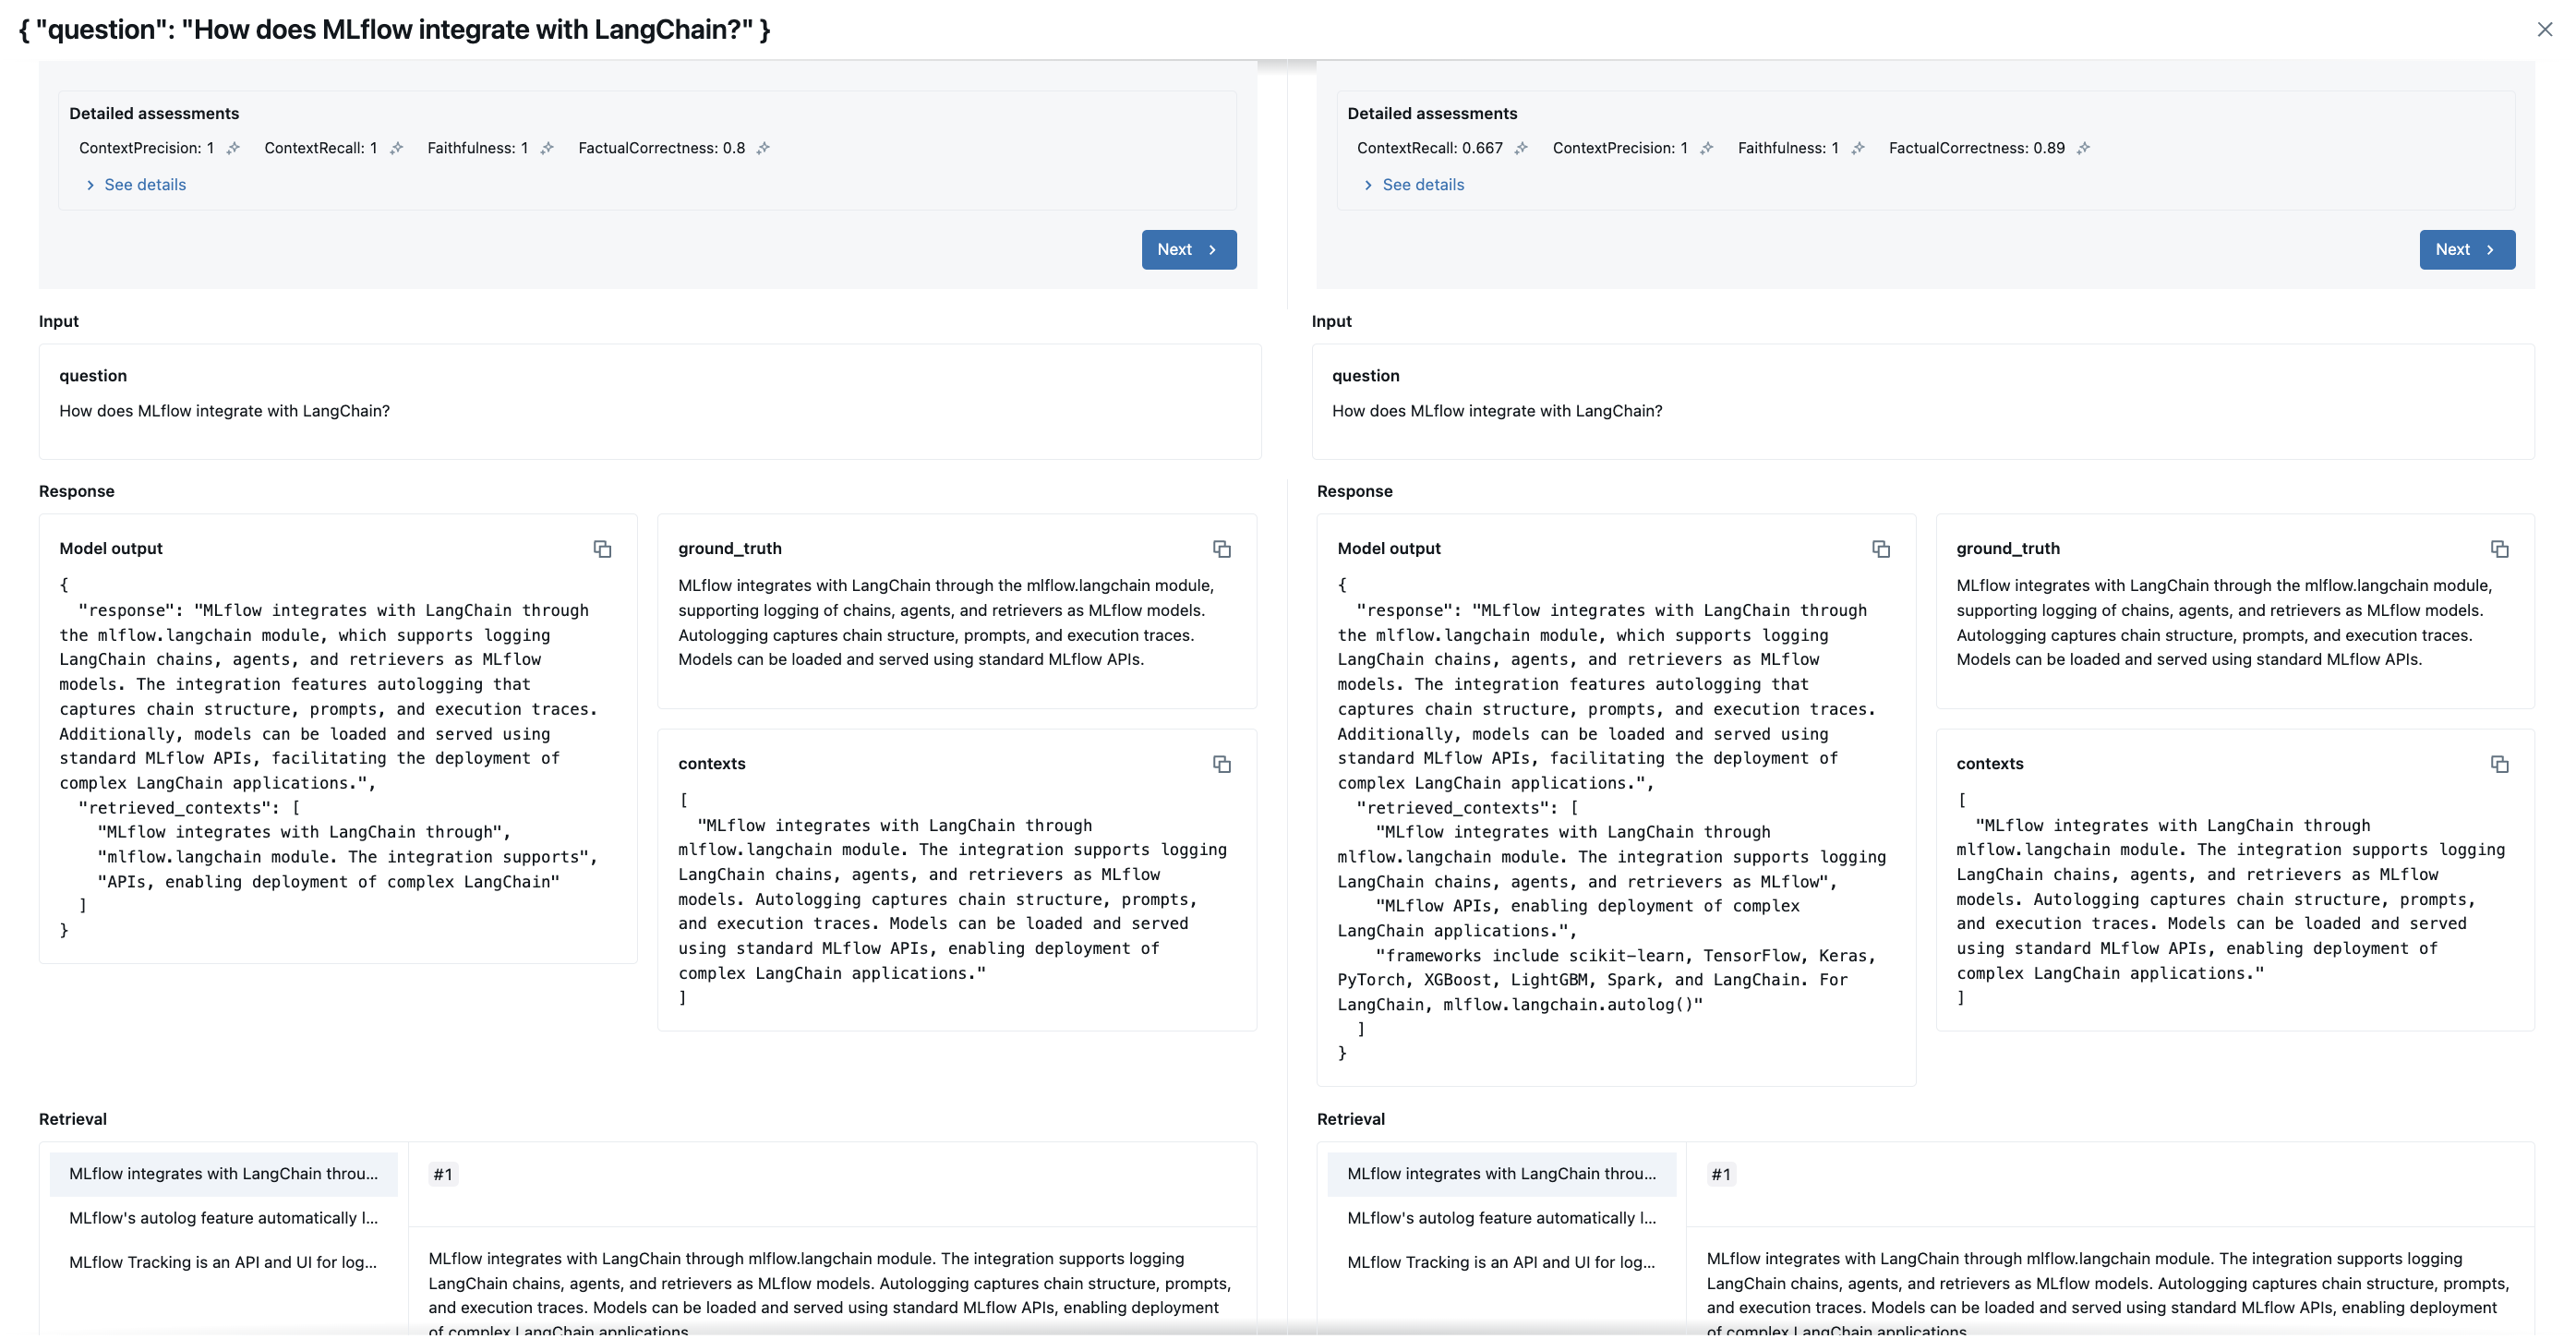Select right retrieval item about autolog feature

tap(1501, 1218)
